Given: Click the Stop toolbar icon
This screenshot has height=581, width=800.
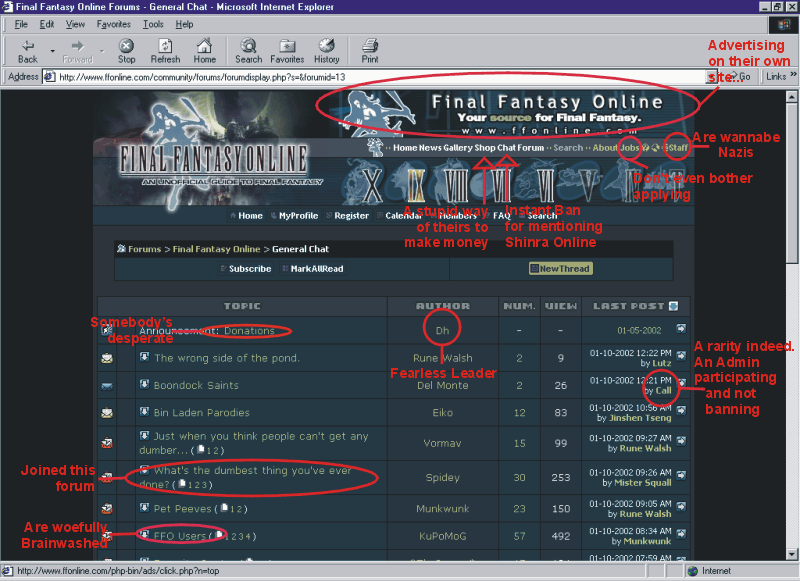Looking at the screenshot, I should [x=126, y=51].
